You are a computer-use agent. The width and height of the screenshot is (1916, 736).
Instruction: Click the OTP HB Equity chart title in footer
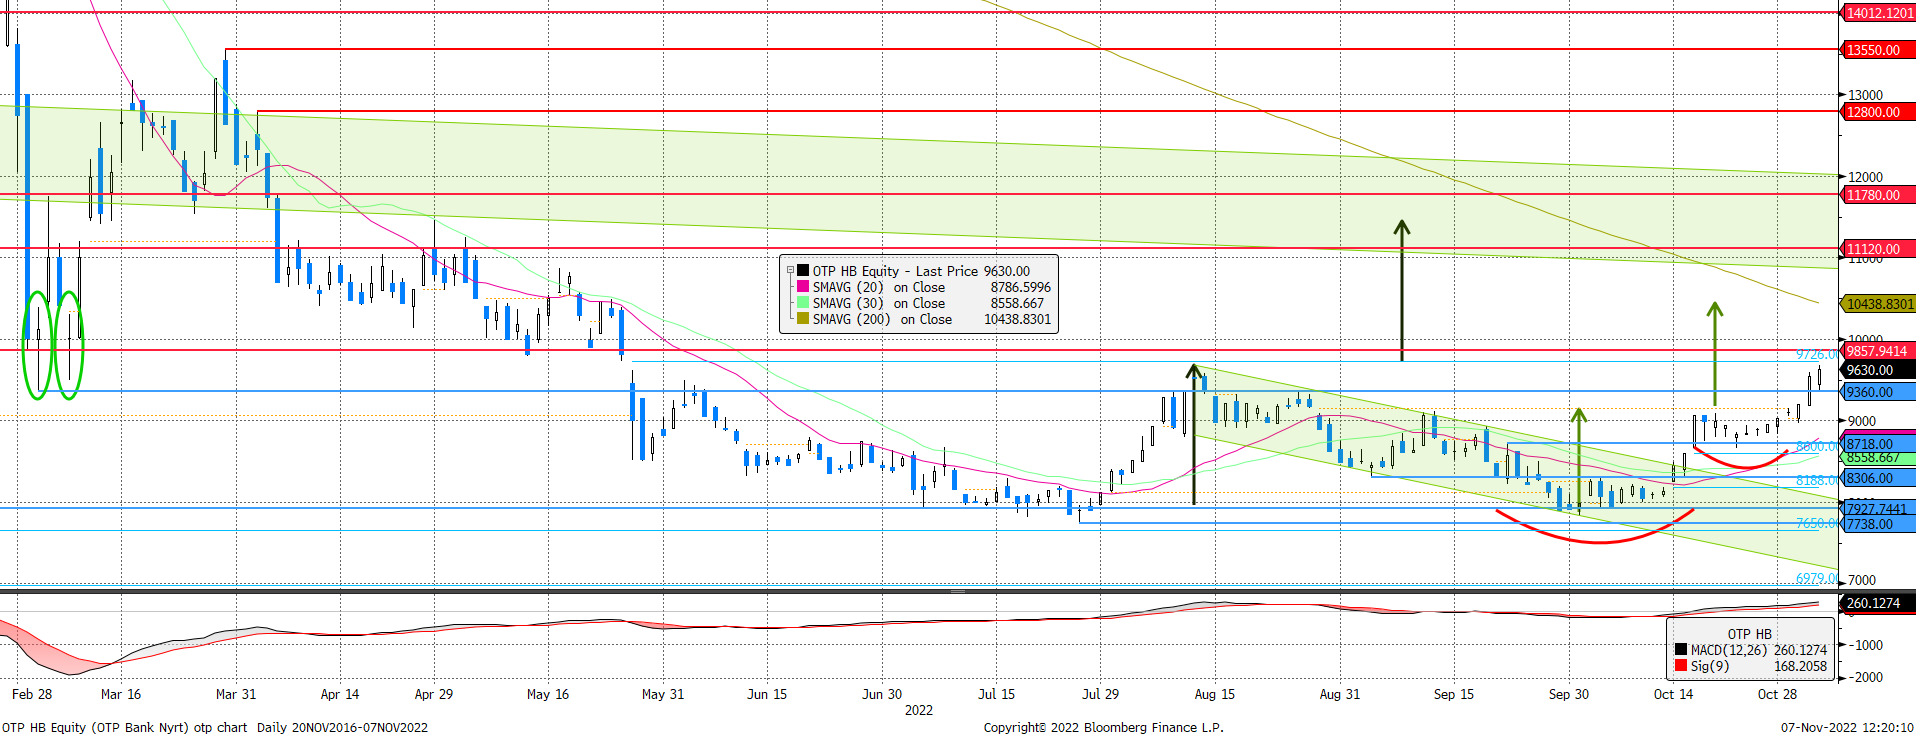point(215,727)
